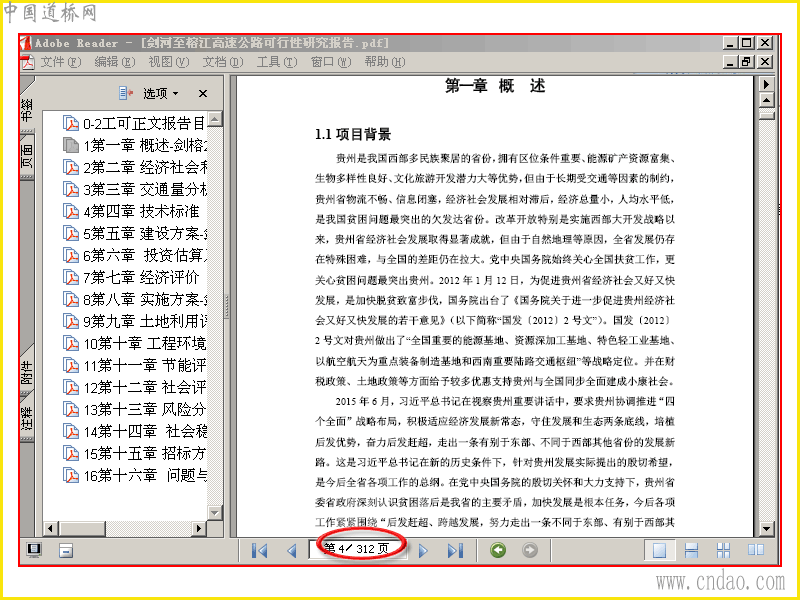
Task: Click the hide toolbars icon beside monitor
Action: pos(66,550)
